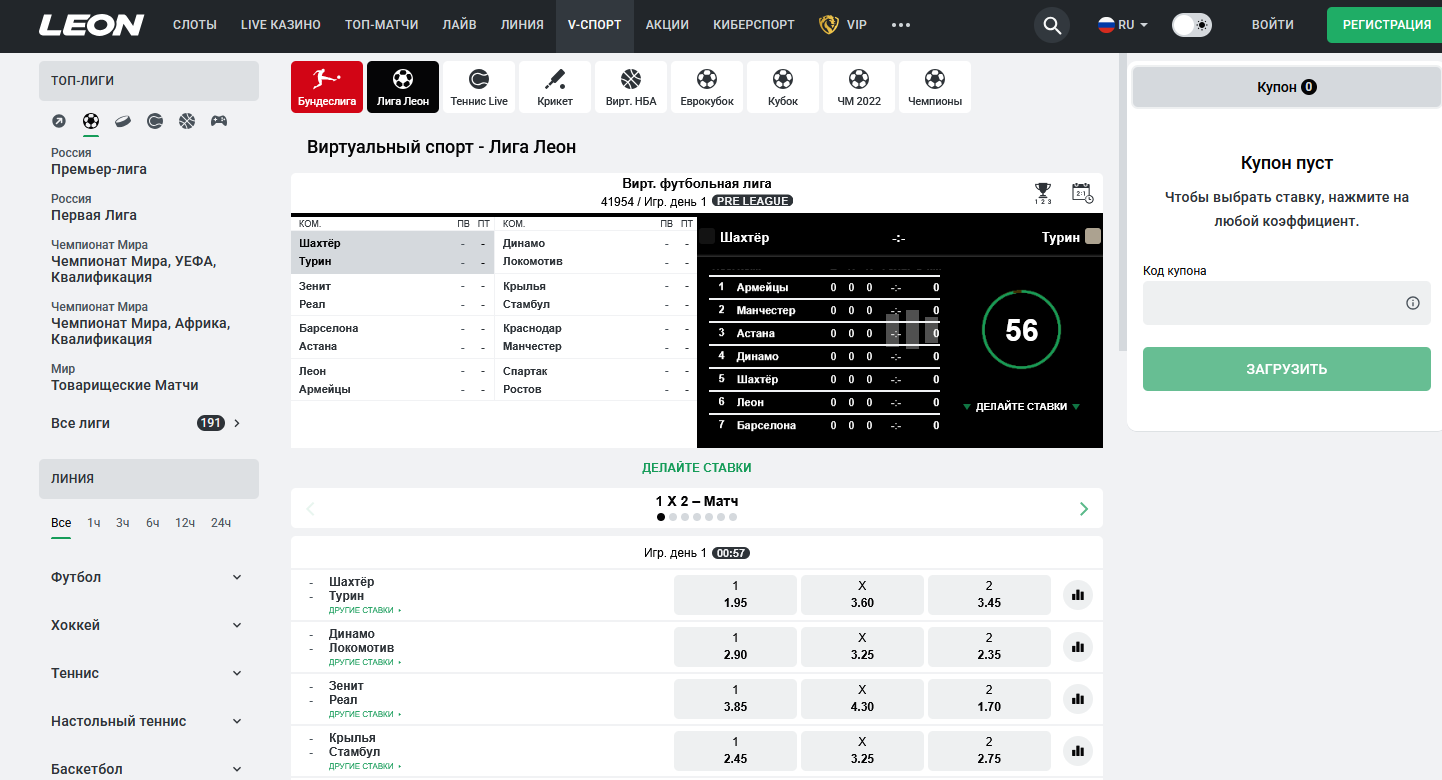Image resolution: width=1442 pixels, height=780 pixels.
Task: Open the RU language dropdown
Action: coord(1123,25)
